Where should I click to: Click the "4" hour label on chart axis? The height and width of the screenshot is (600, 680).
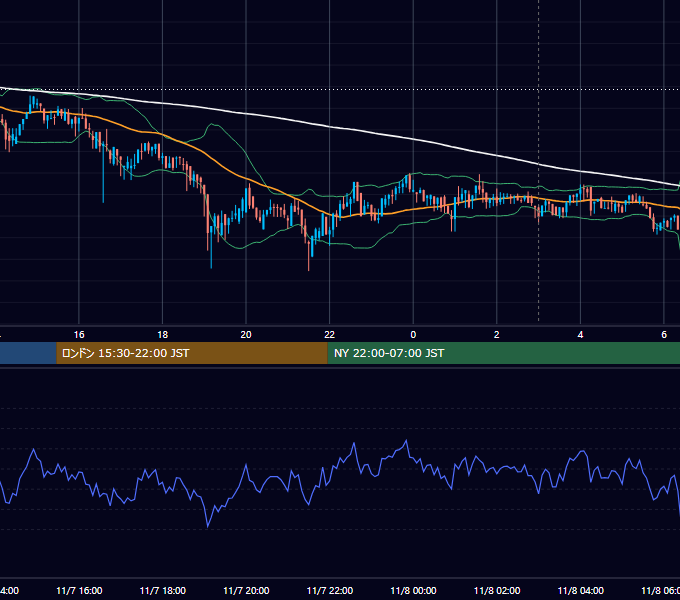580,335
